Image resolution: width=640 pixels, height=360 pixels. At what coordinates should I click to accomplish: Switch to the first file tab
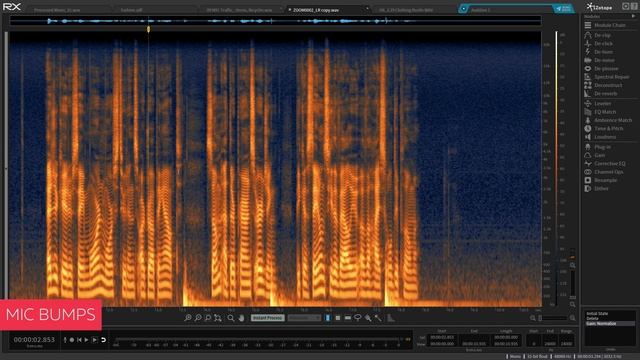tap(57, 10)
